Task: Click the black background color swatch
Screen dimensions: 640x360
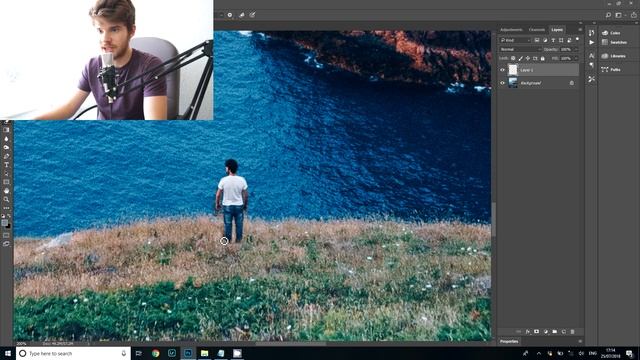Action: pyautogui.click(x=9, y=226)
